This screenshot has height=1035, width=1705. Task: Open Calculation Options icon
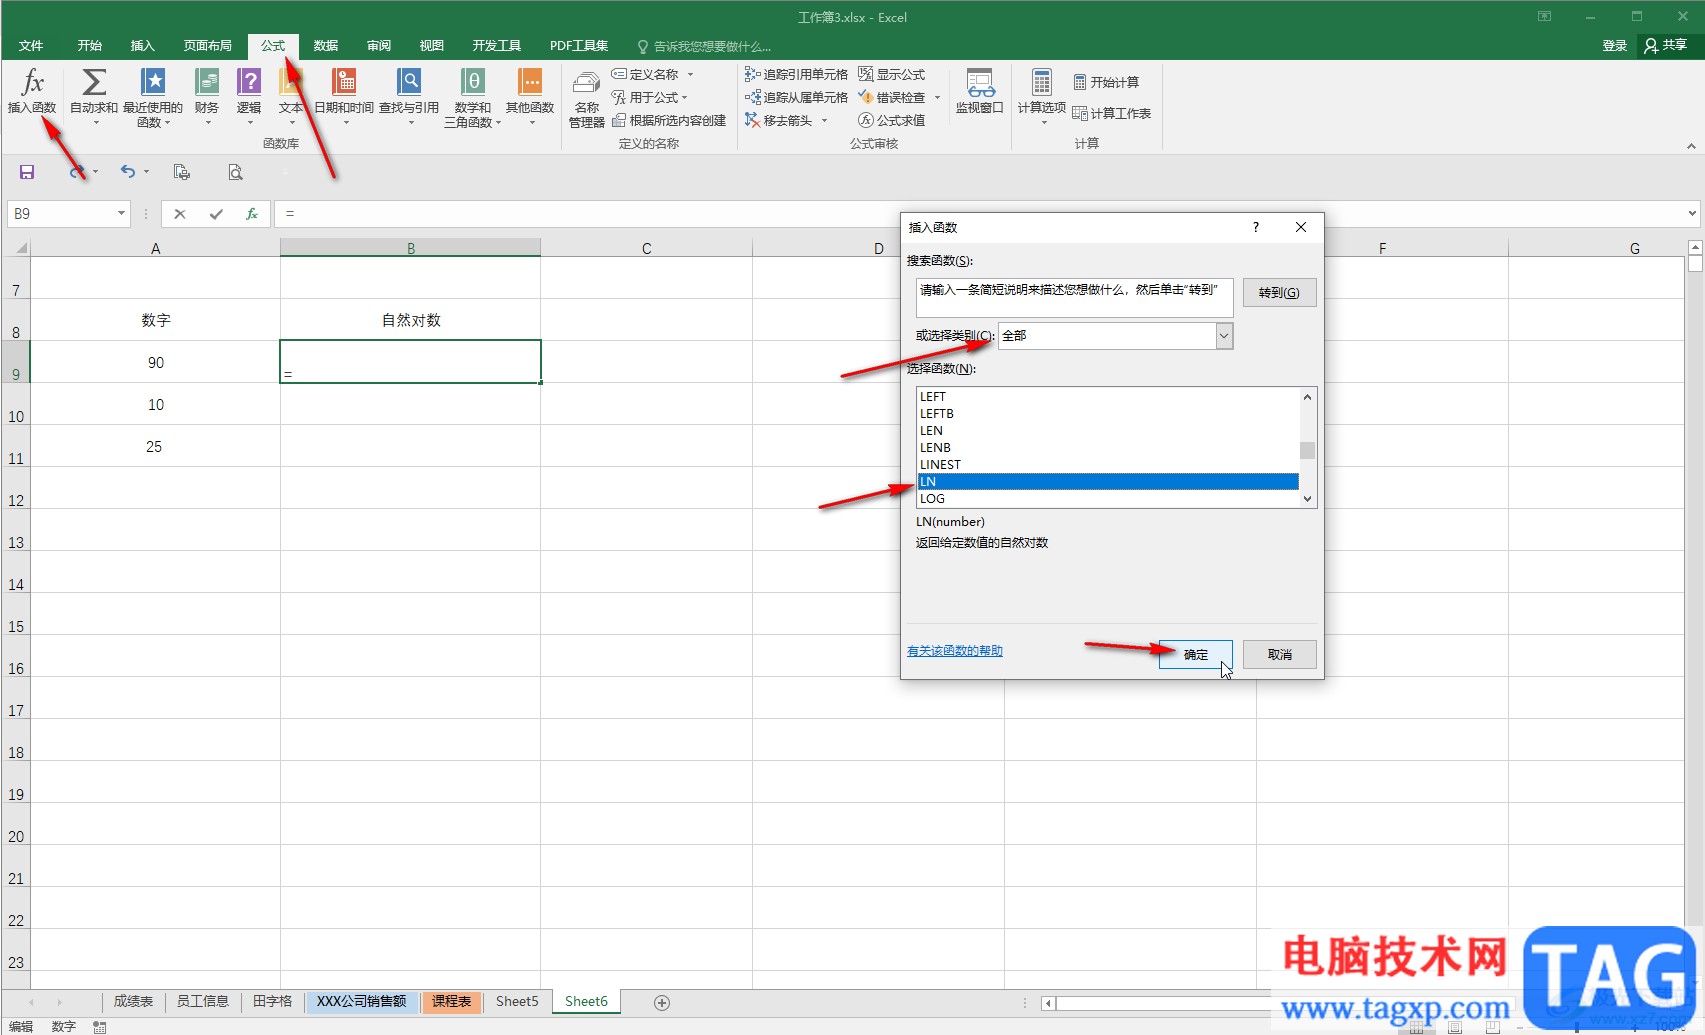(1042, 82)
